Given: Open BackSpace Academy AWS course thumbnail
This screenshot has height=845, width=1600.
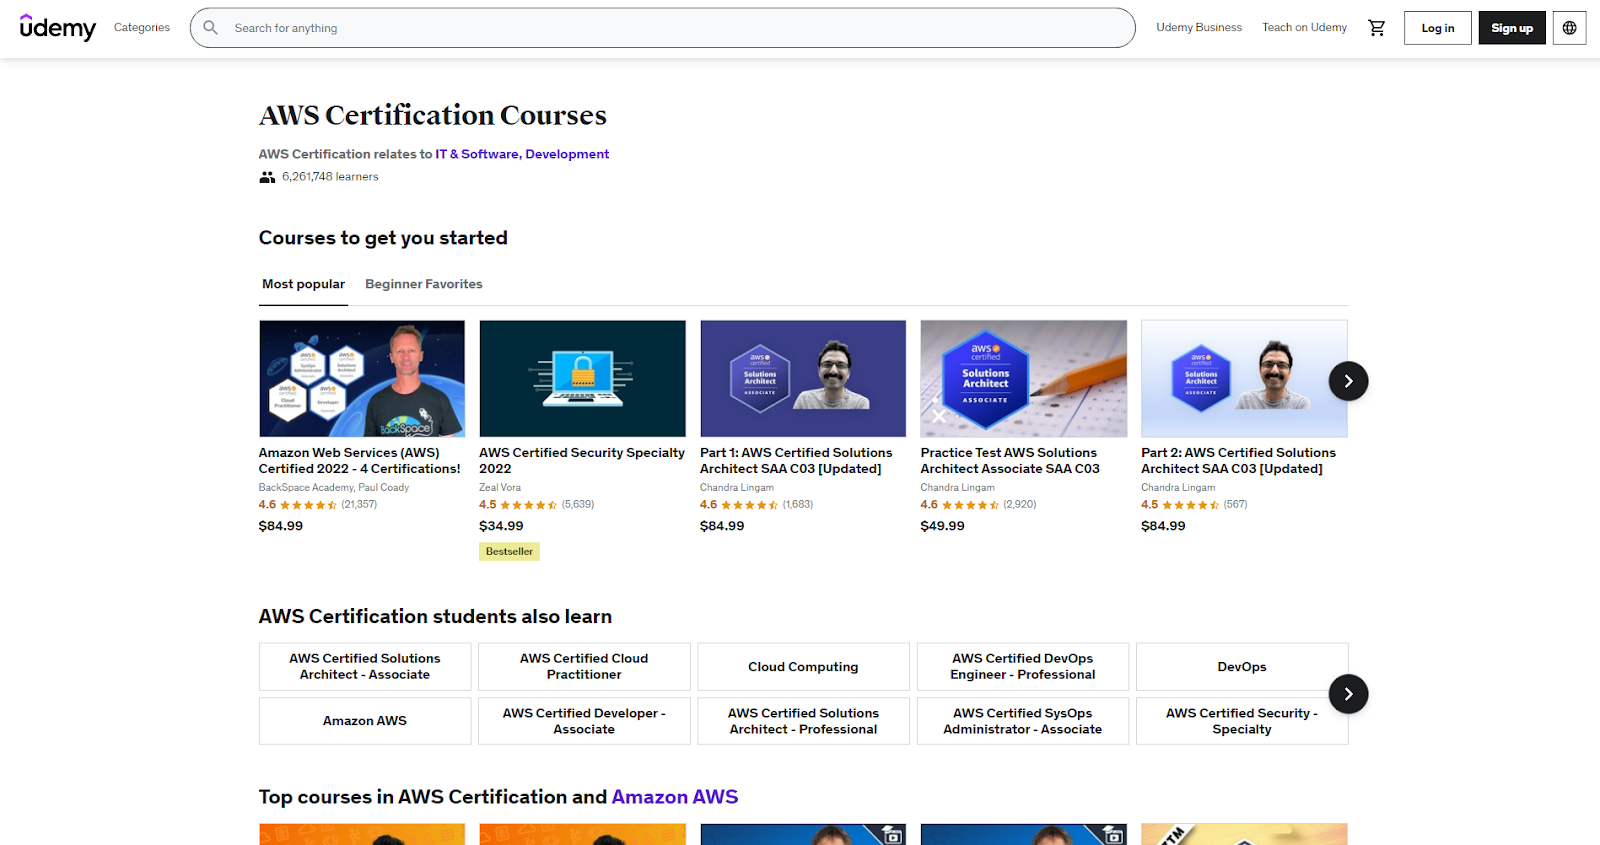Looking at the screenshot, I should pyautogui.click(x=362, y=378).
